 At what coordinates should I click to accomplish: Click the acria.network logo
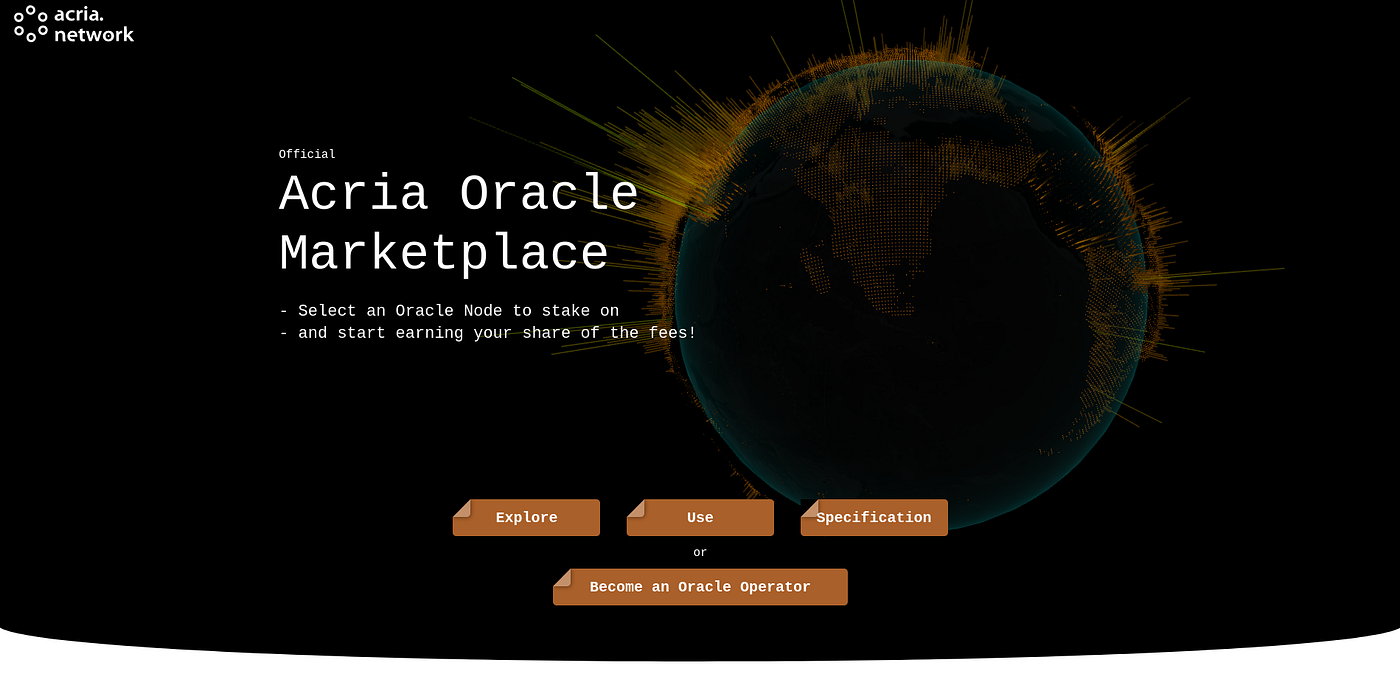(x=74, y=24)
